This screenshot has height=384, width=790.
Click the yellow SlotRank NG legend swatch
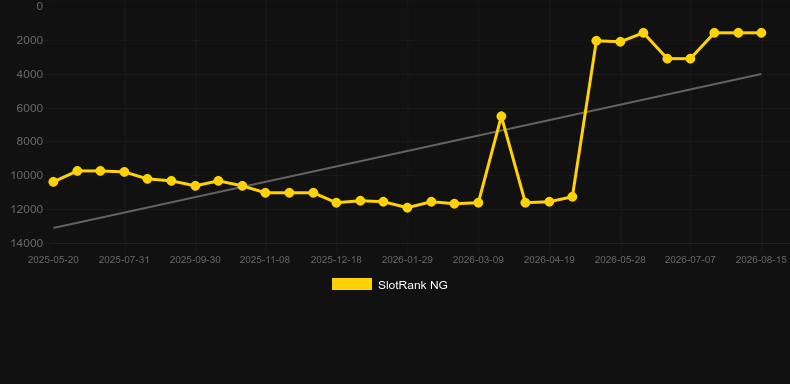(x=352, y=284)
